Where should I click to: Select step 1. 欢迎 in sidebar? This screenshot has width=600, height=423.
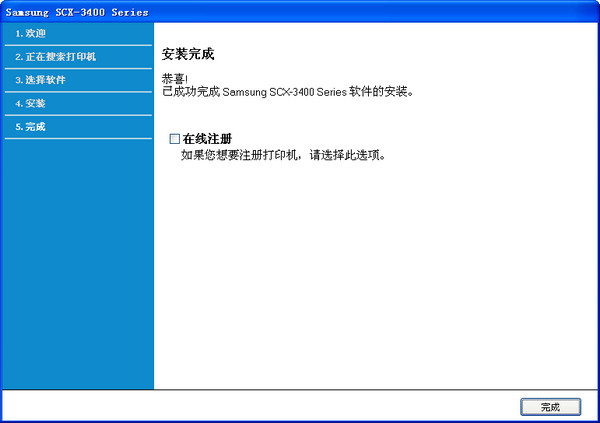tap(78, 34)
